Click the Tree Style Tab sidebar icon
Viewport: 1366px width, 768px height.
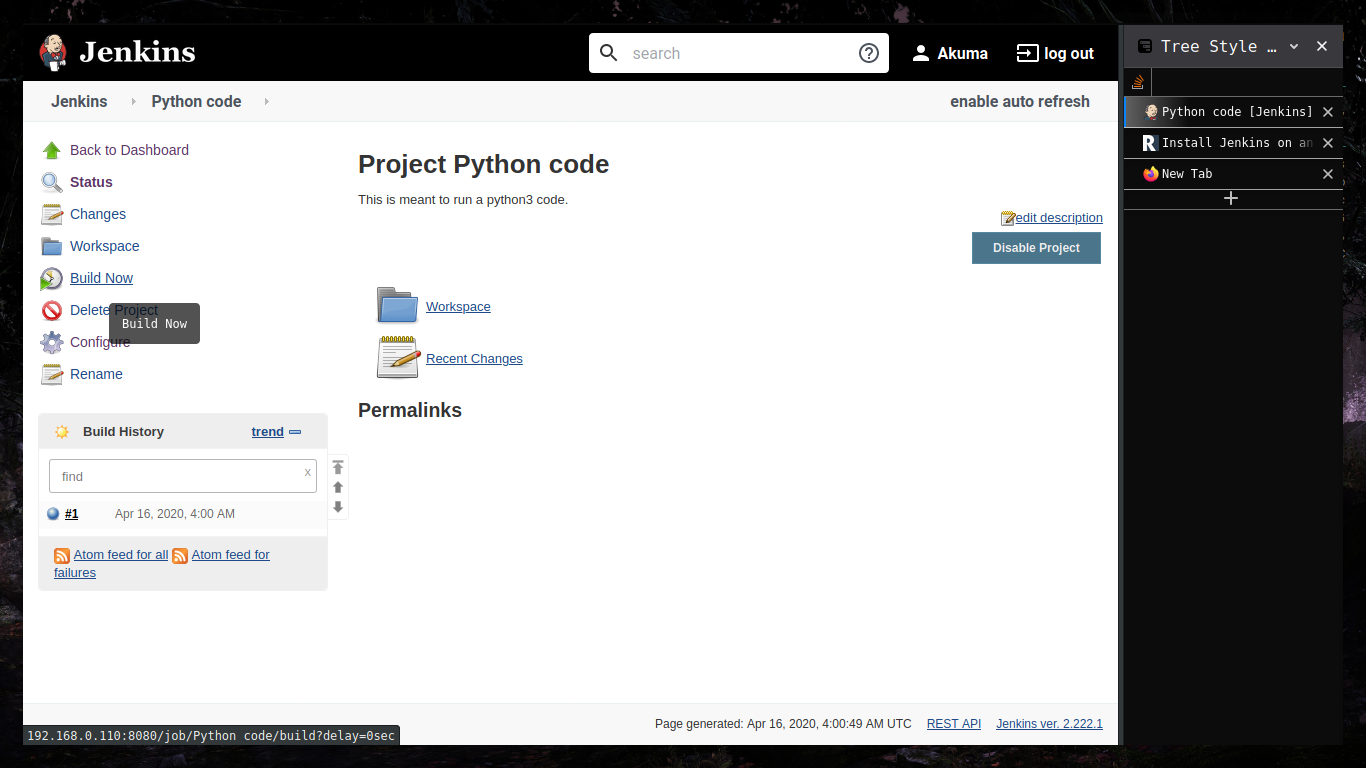point(1145,46)
